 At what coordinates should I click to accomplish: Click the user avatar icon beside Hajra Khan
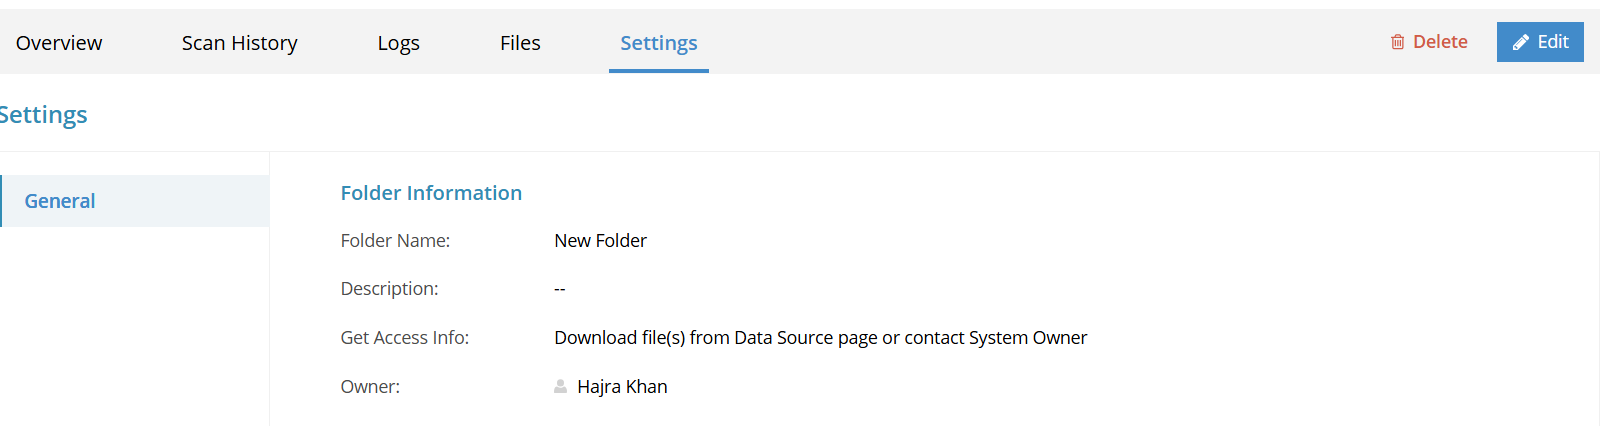[x=561, y=387]
